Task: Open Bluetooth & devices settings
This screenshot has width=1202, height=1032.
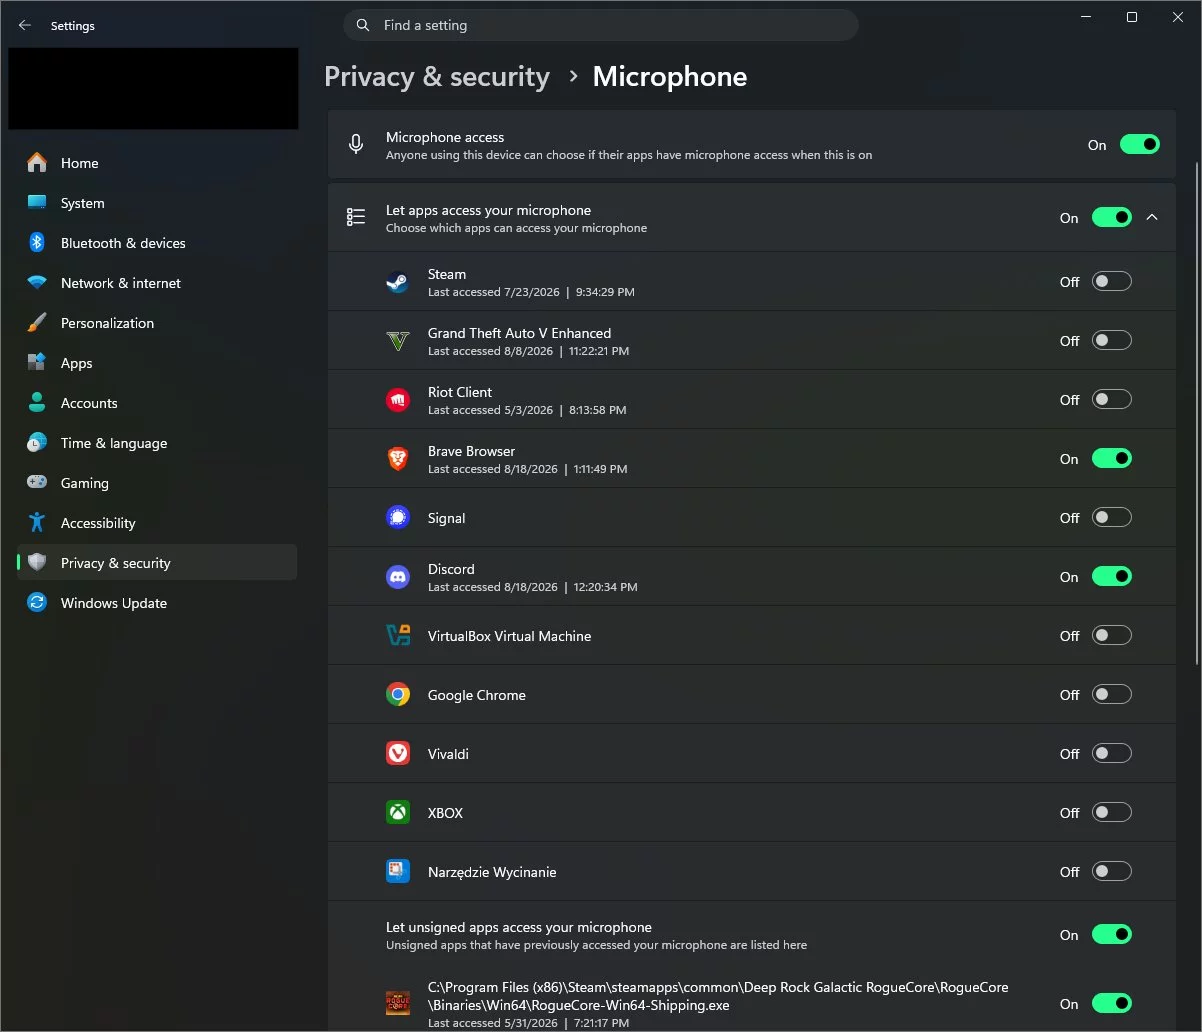Action: tap(157, 243)
